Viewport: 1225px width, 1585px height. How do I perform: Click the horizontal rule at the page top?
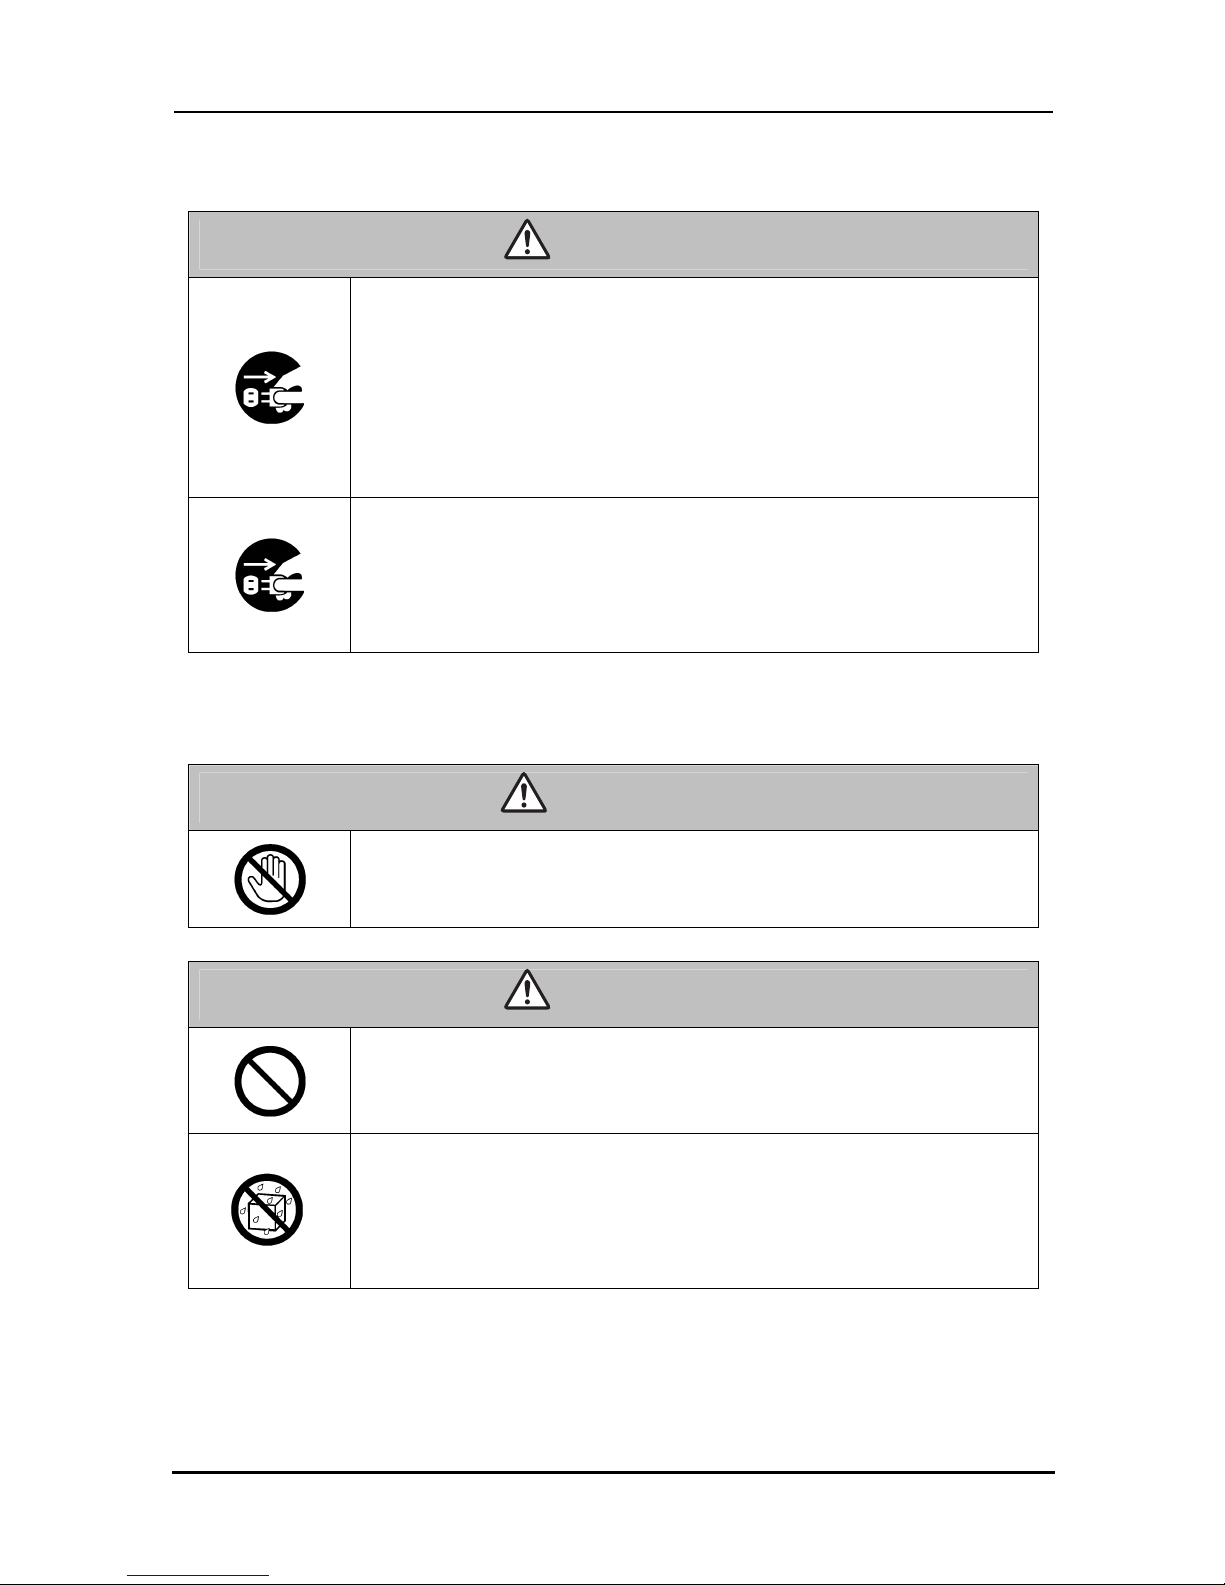click(x=614, y=112)
